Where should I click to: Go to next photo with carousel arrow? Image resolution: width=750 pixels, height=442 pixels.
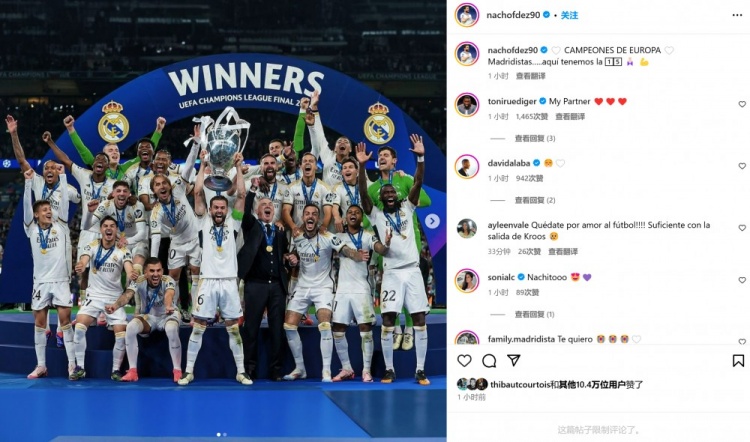pos(432,221)
